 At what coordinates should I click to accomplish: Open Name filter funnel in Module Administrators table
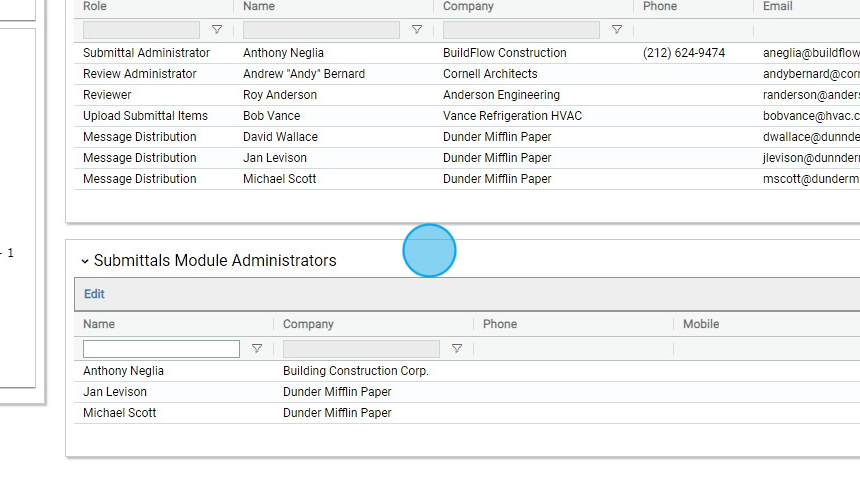[x=257, y=349]
